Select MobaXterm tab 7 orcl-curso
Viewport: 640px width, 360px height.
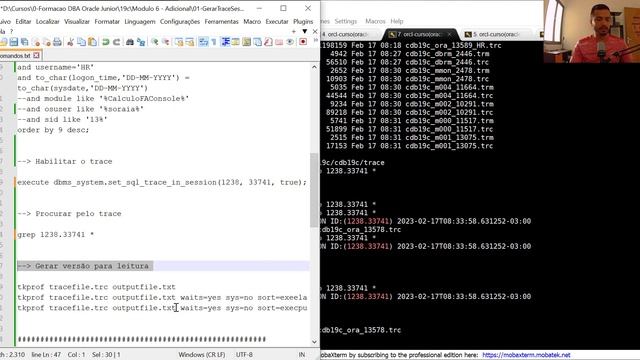tap(419, 34)
